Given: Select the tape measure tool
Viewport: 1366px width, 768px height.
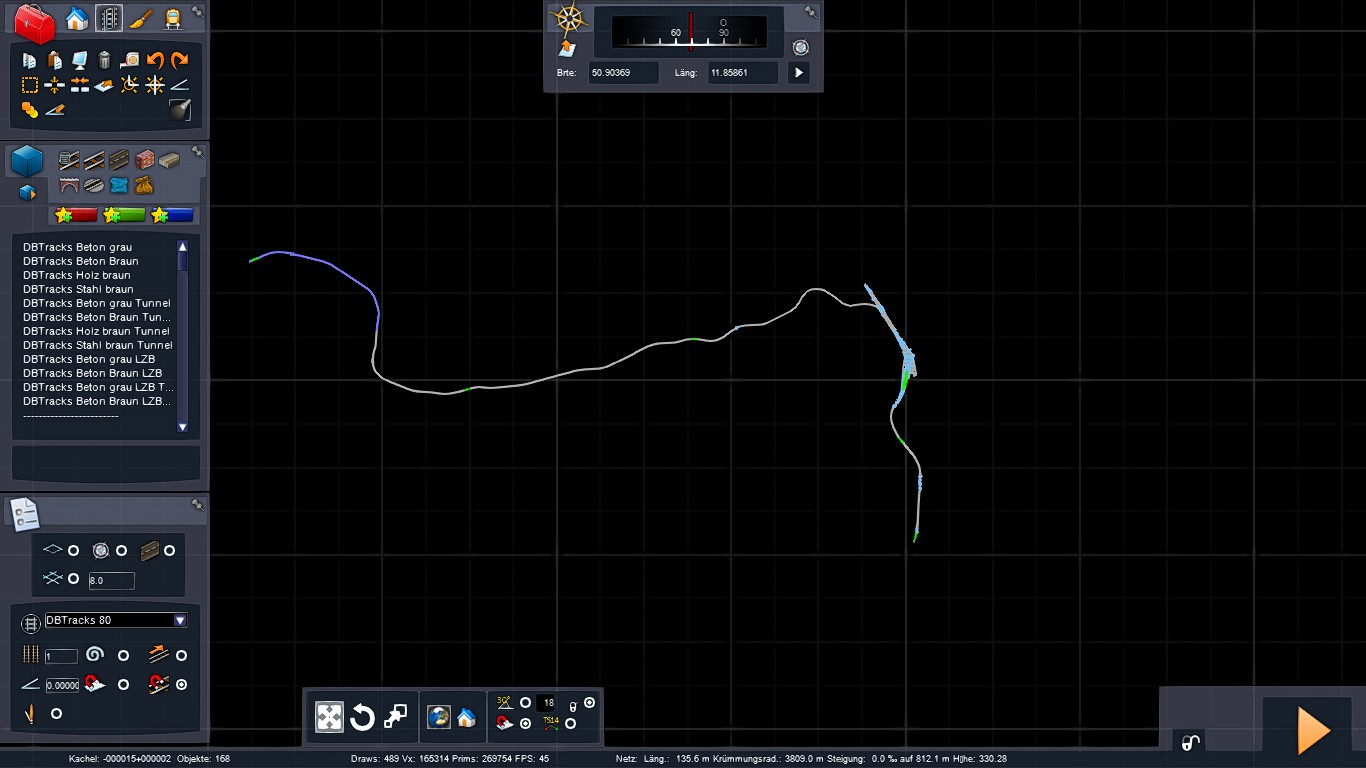Looking at the screenshot, I should (129, 60).
